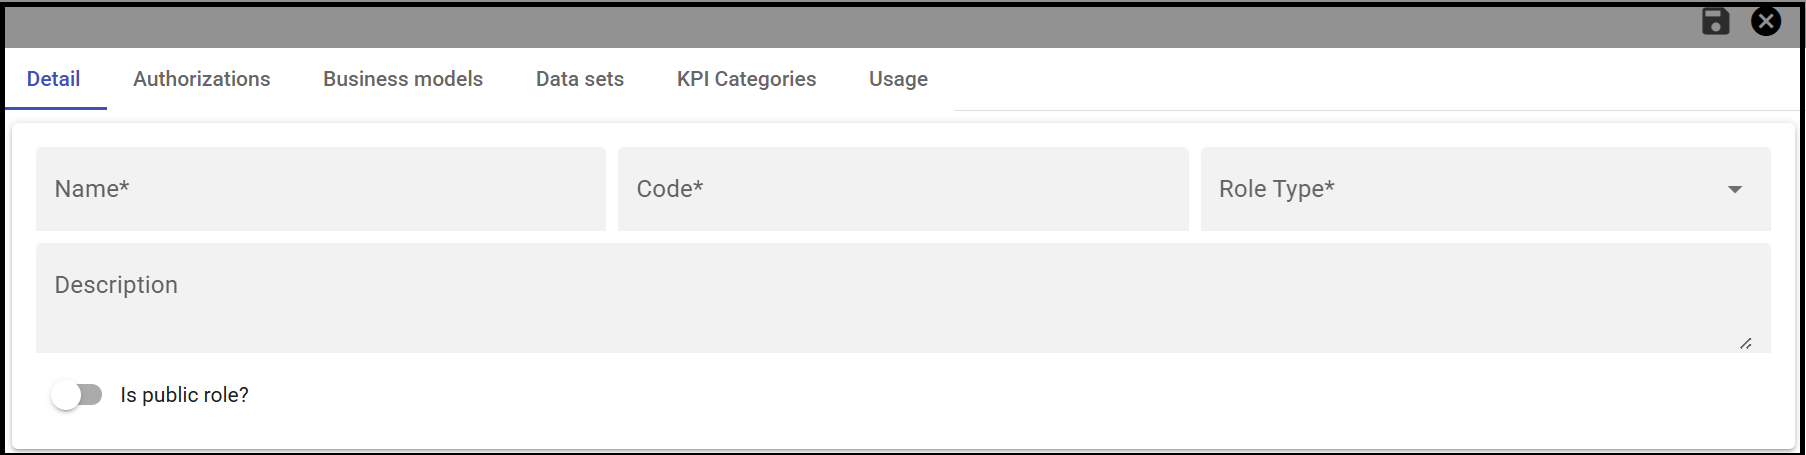Click into the Code field
Viewport: 1806px width, 455px height.
pos(903,189)
